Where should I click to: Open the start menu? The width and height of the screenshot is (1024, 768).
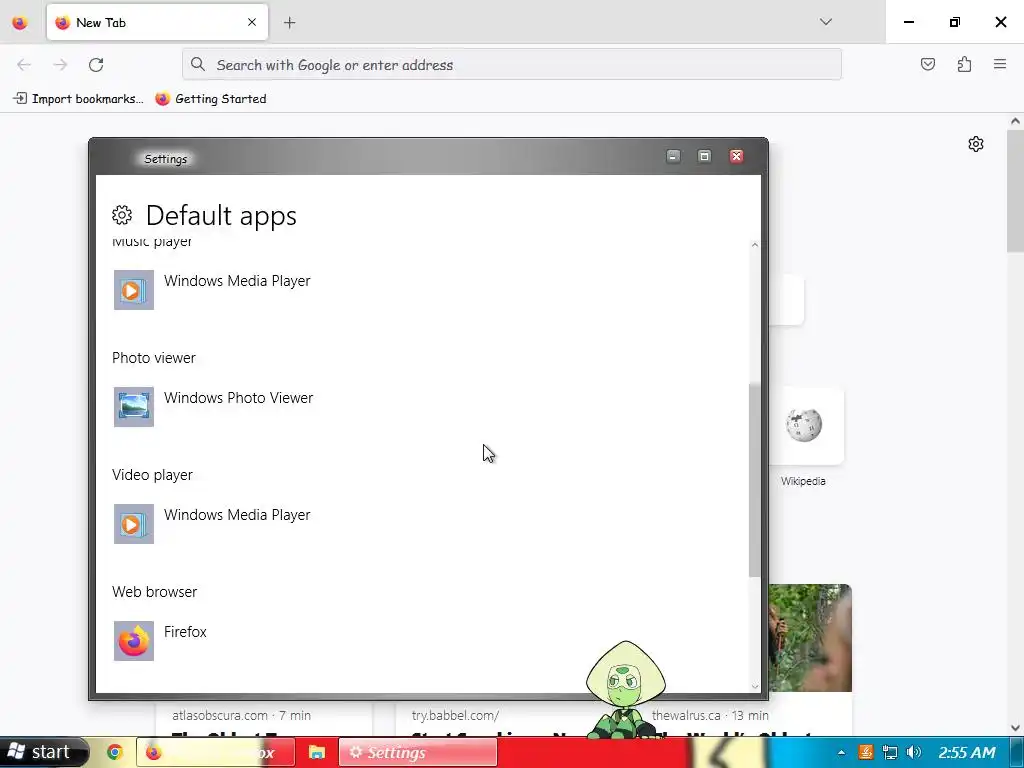pyautogui.click(x=43, y=752)
